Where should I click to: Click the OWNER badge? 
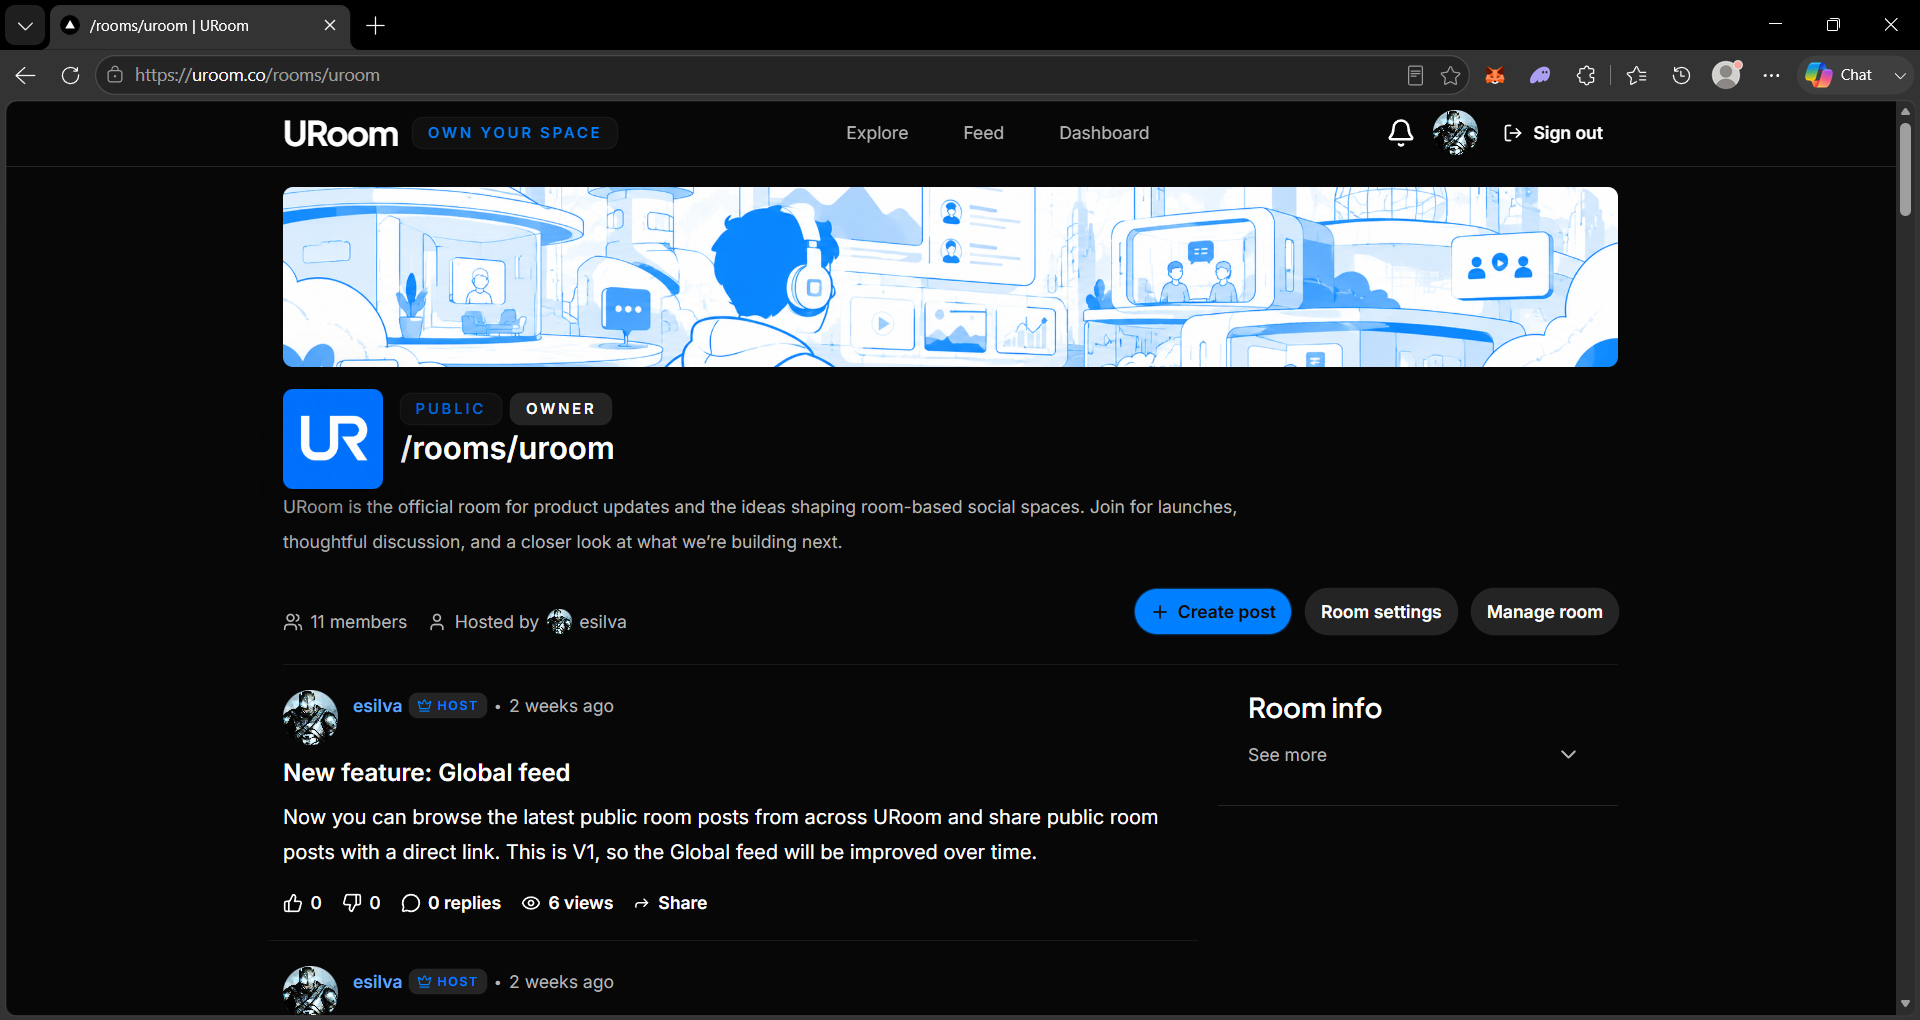tap(560, 409)
